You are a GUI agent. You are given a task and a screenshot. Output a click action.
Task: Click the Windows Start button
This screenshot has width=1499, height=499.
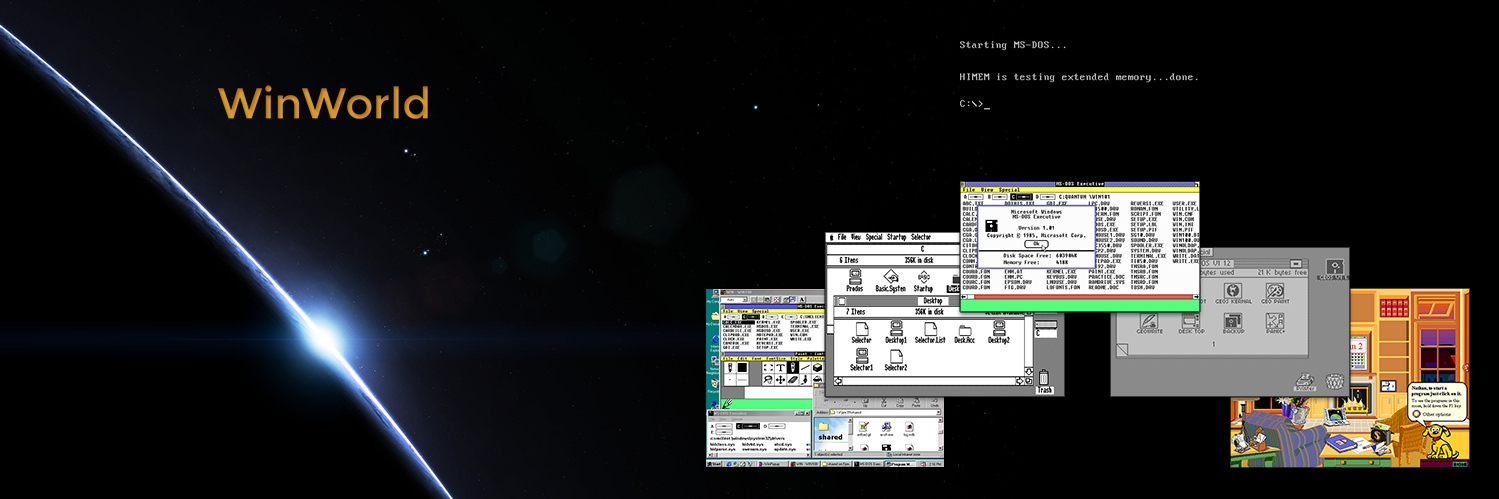click(714, 464)
